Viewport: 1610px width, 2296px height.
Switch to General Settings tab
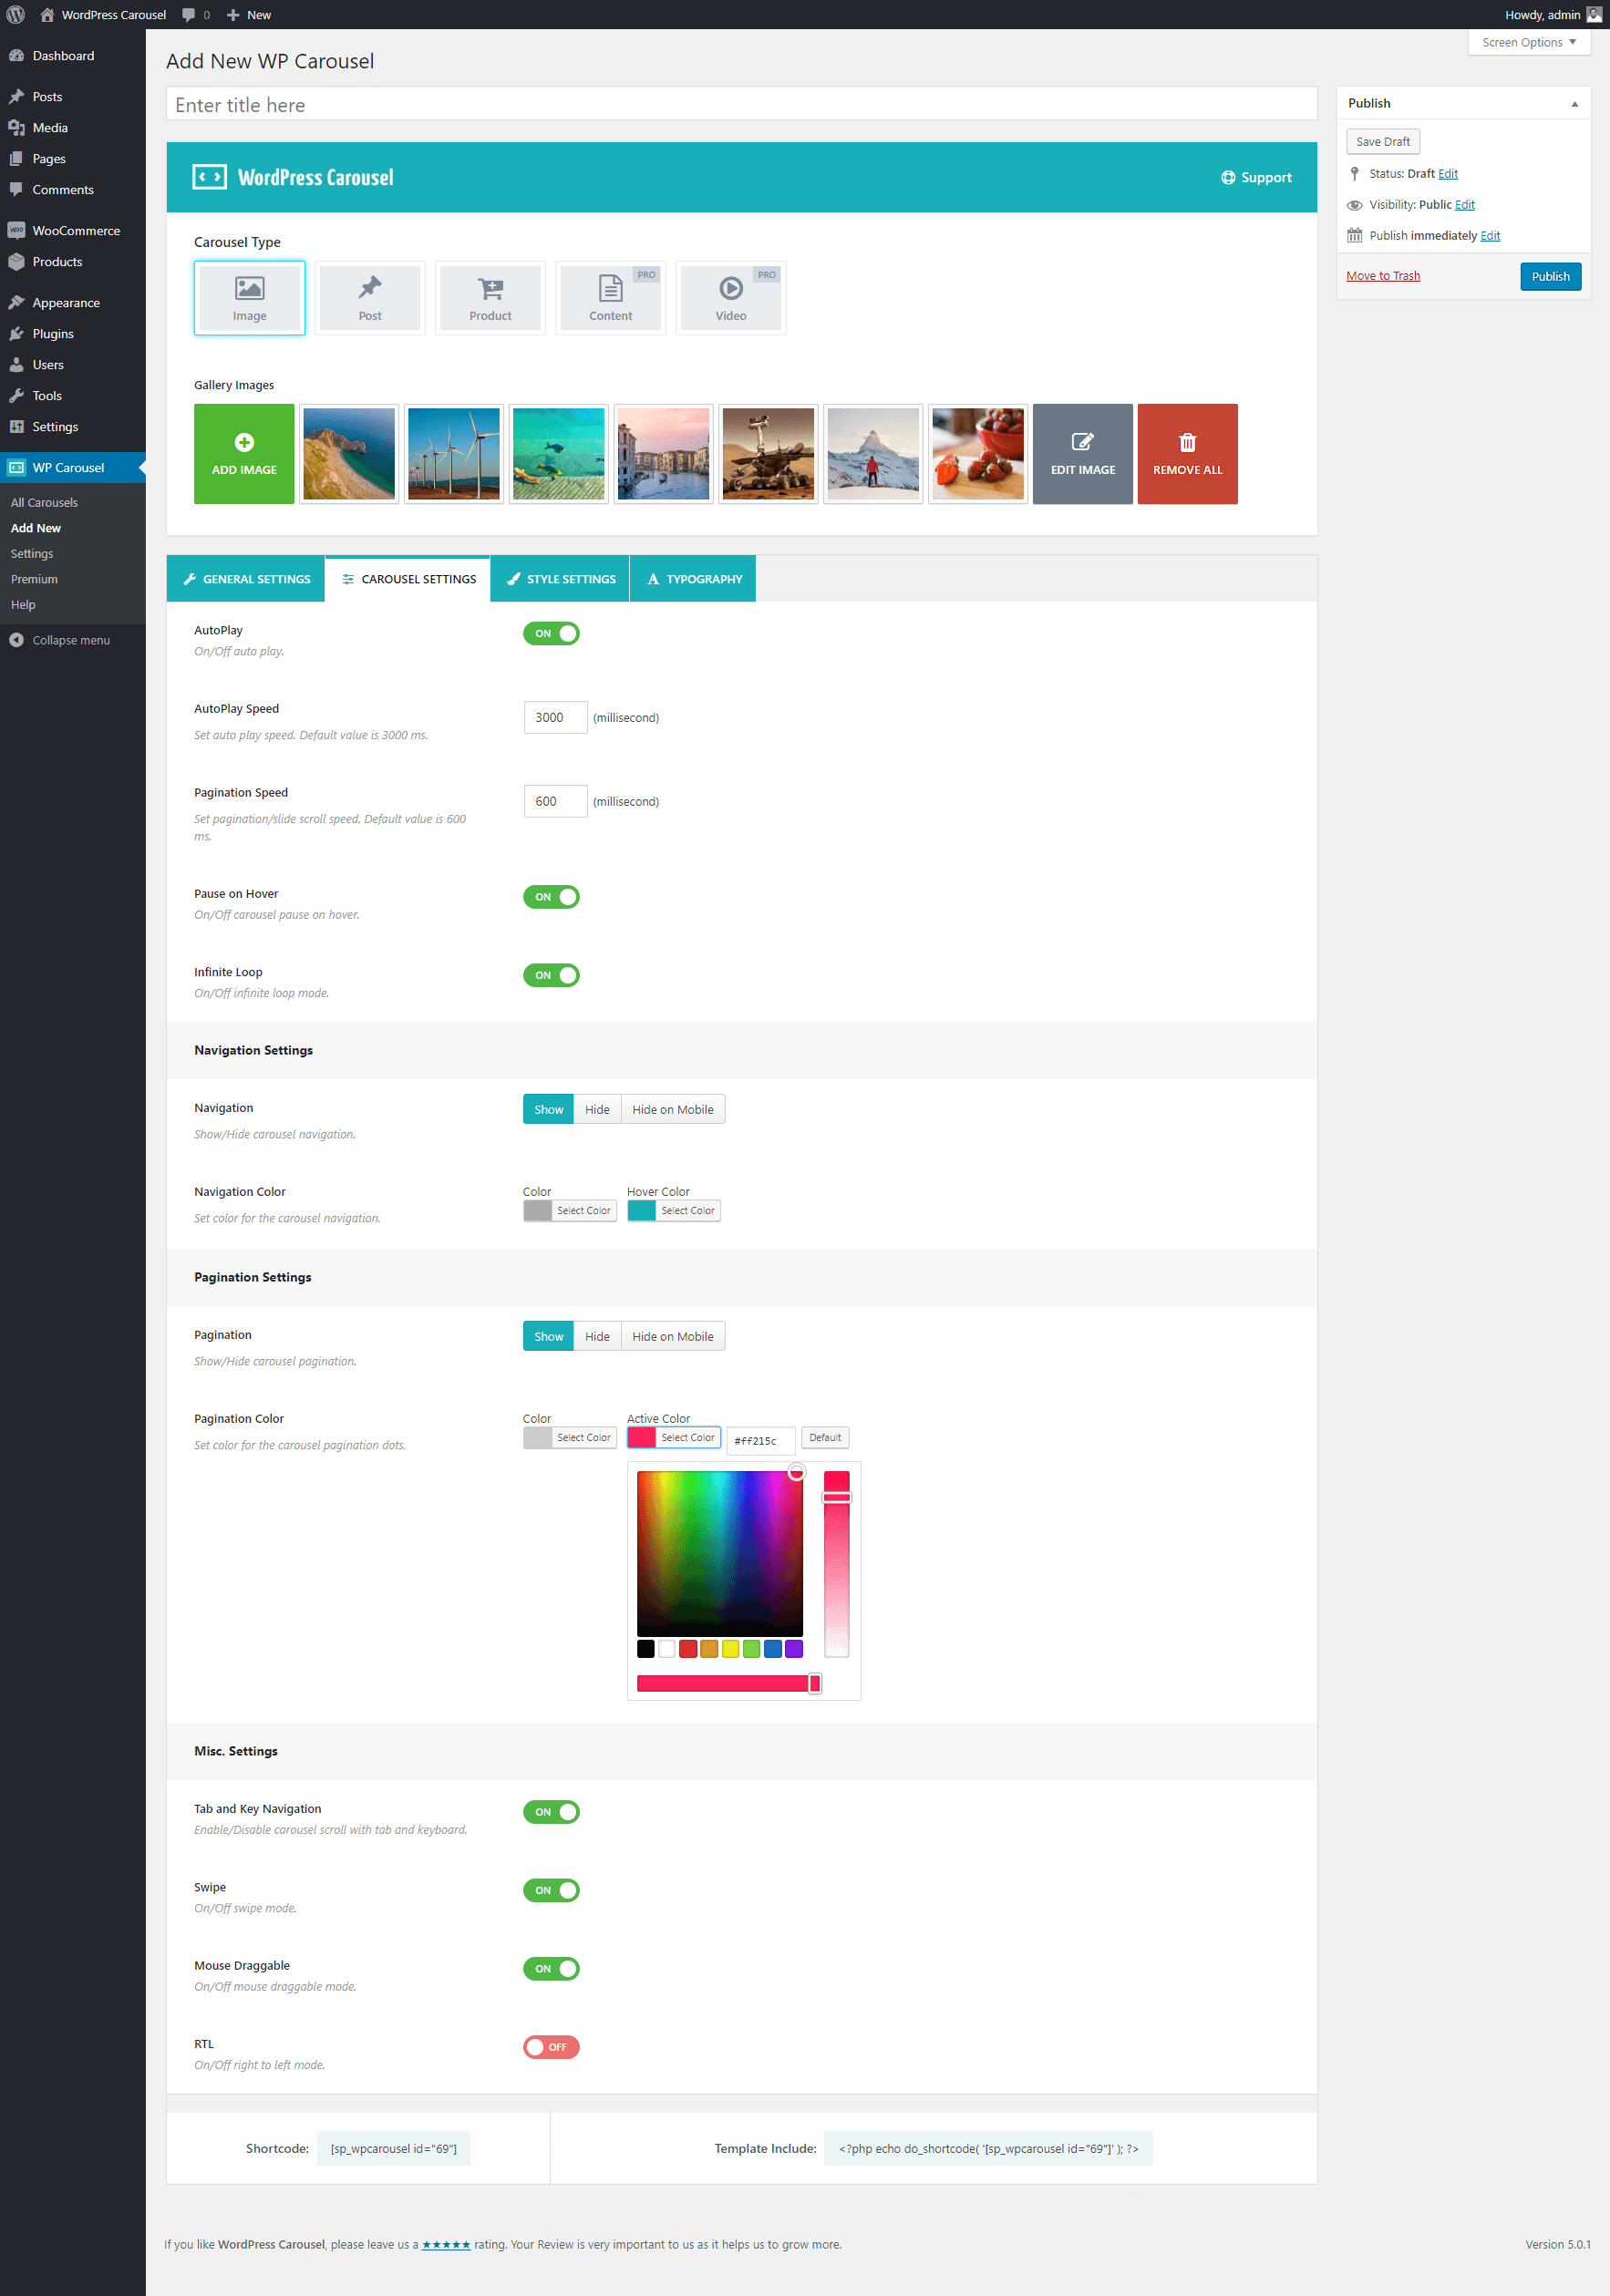[246, 579]
